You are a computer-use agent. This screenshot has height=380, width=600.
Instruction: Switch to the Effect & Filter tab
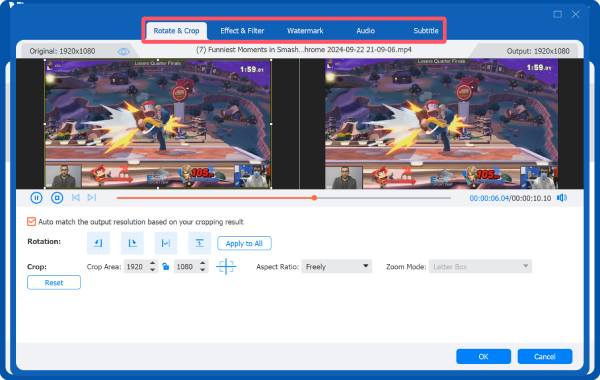click(242, 31)
